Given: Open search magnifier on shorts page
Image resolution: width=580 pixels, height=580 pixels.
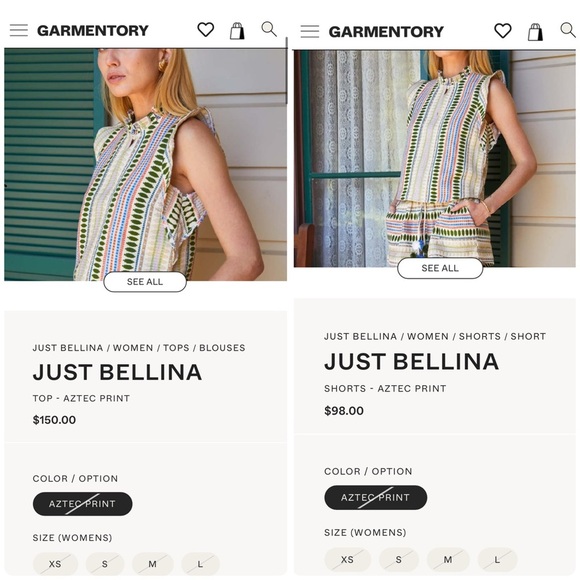Looking at the screenshot, I should 568,30.
